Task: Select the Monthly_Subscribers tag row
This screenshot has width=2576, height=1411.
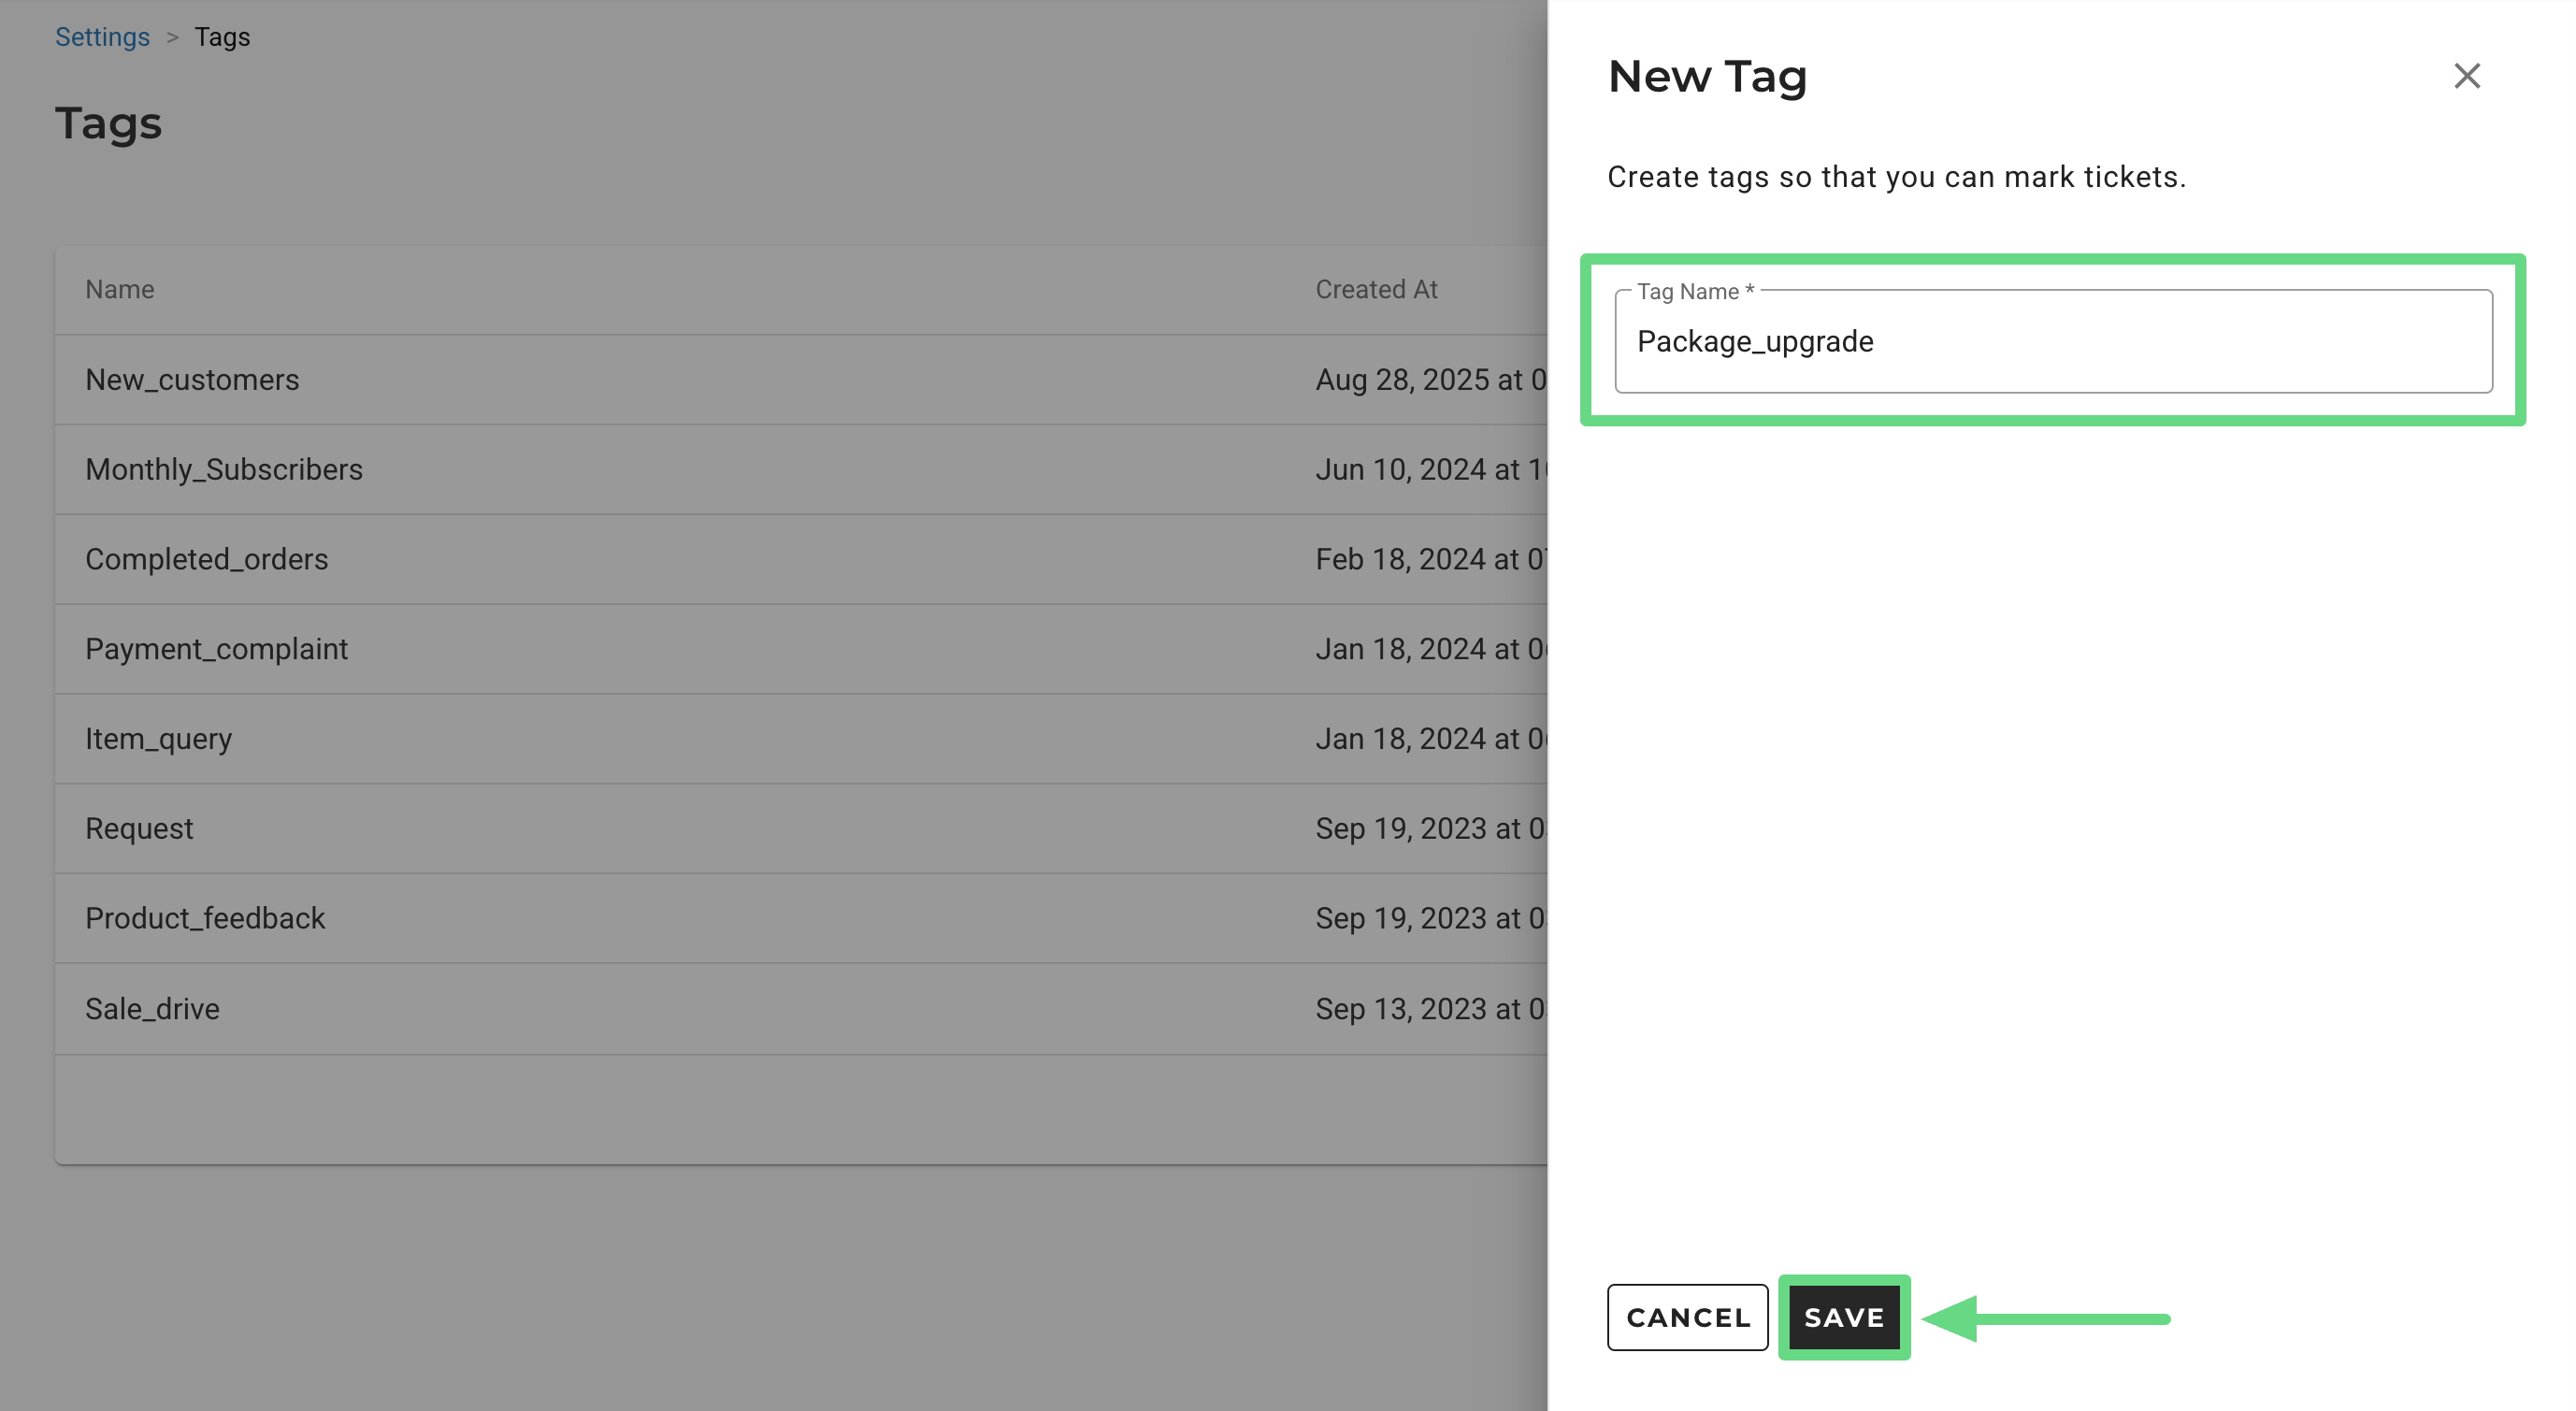Action: (224, 470)
